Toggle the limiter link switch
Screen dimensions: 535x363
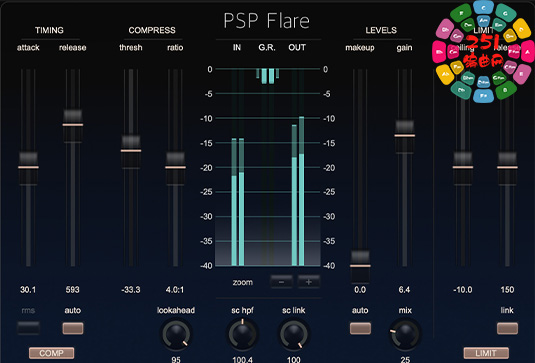(x=507, y=328)
